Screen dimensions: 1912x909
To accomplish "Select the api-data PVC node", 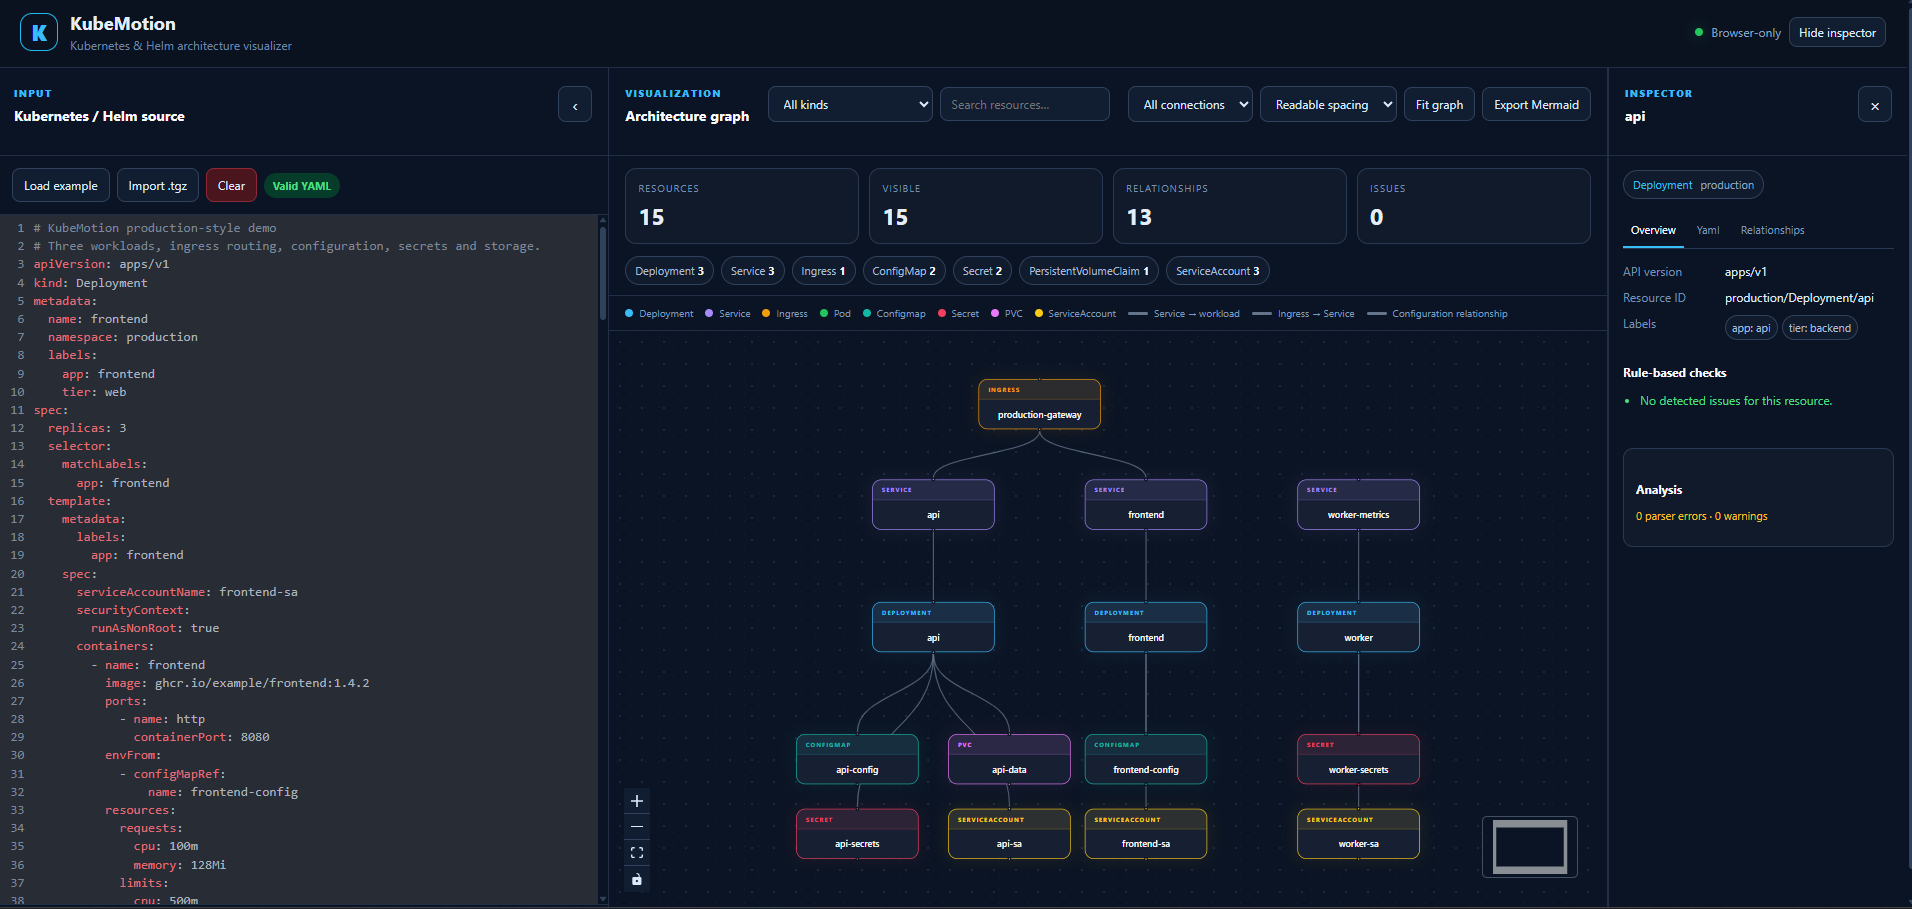I will (1009, 759).
